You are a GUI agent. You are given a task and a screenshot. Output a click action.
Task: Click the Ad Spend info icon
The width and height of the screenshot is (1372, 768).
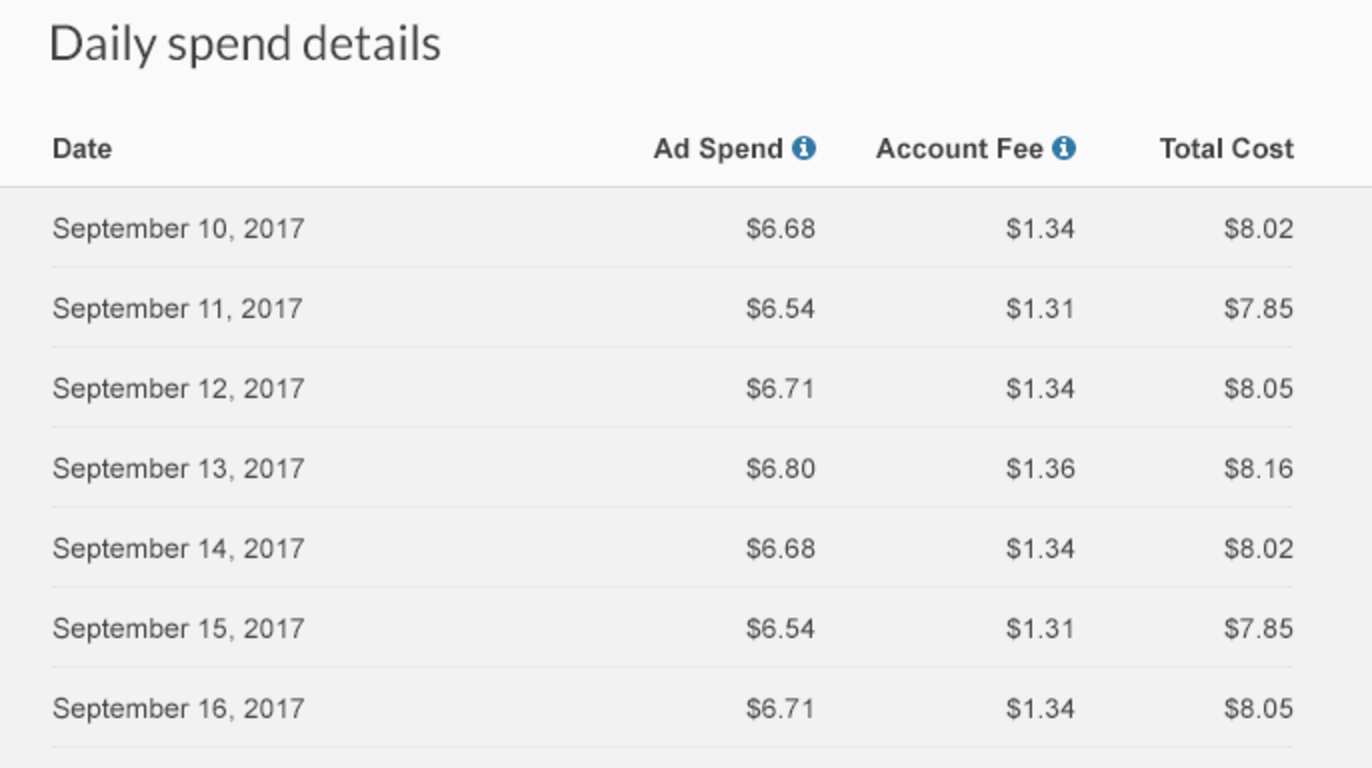(x=804, y=148)
